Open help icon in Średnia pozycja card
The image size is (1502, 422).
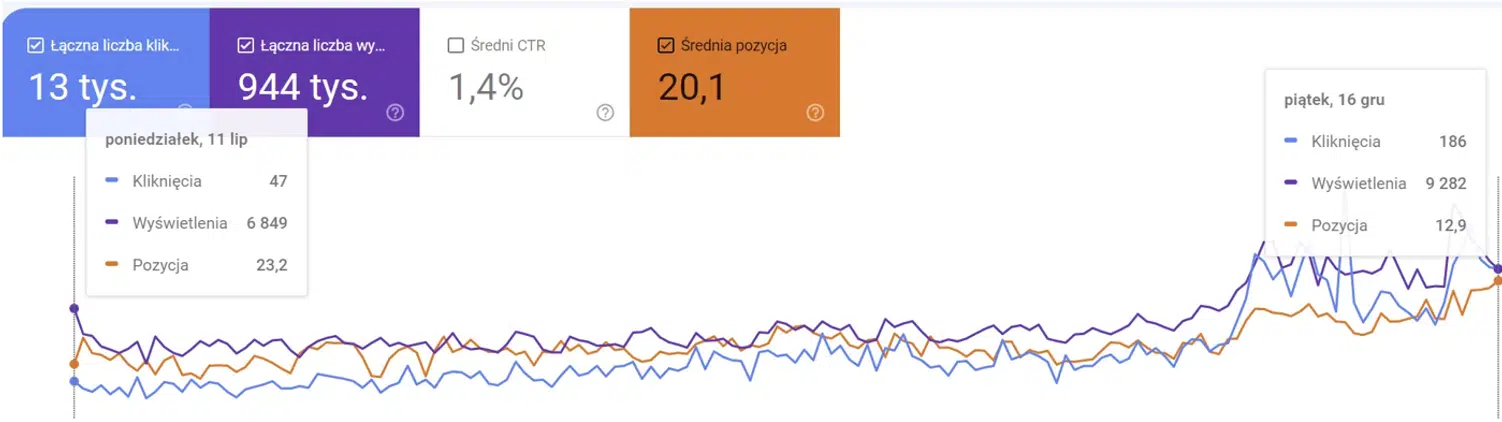tap(815, 112)
